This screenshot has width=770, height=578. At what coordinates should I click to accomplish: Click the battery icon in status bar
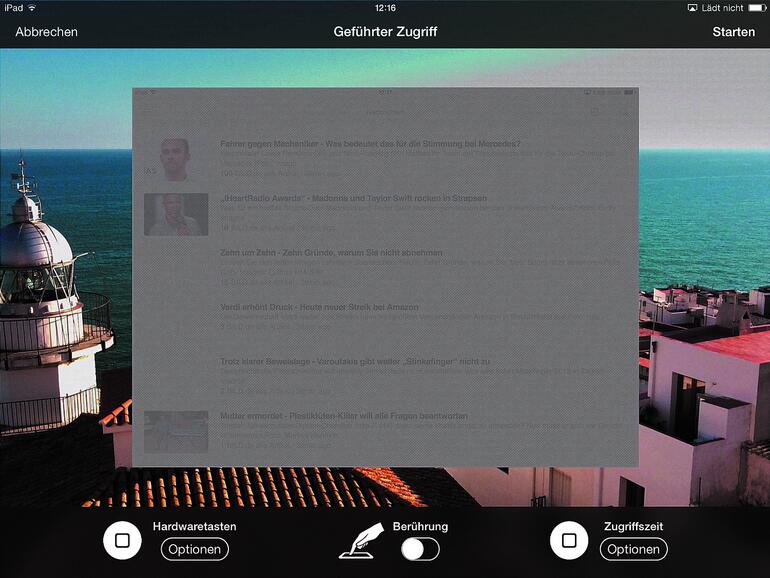click(757, 8)
